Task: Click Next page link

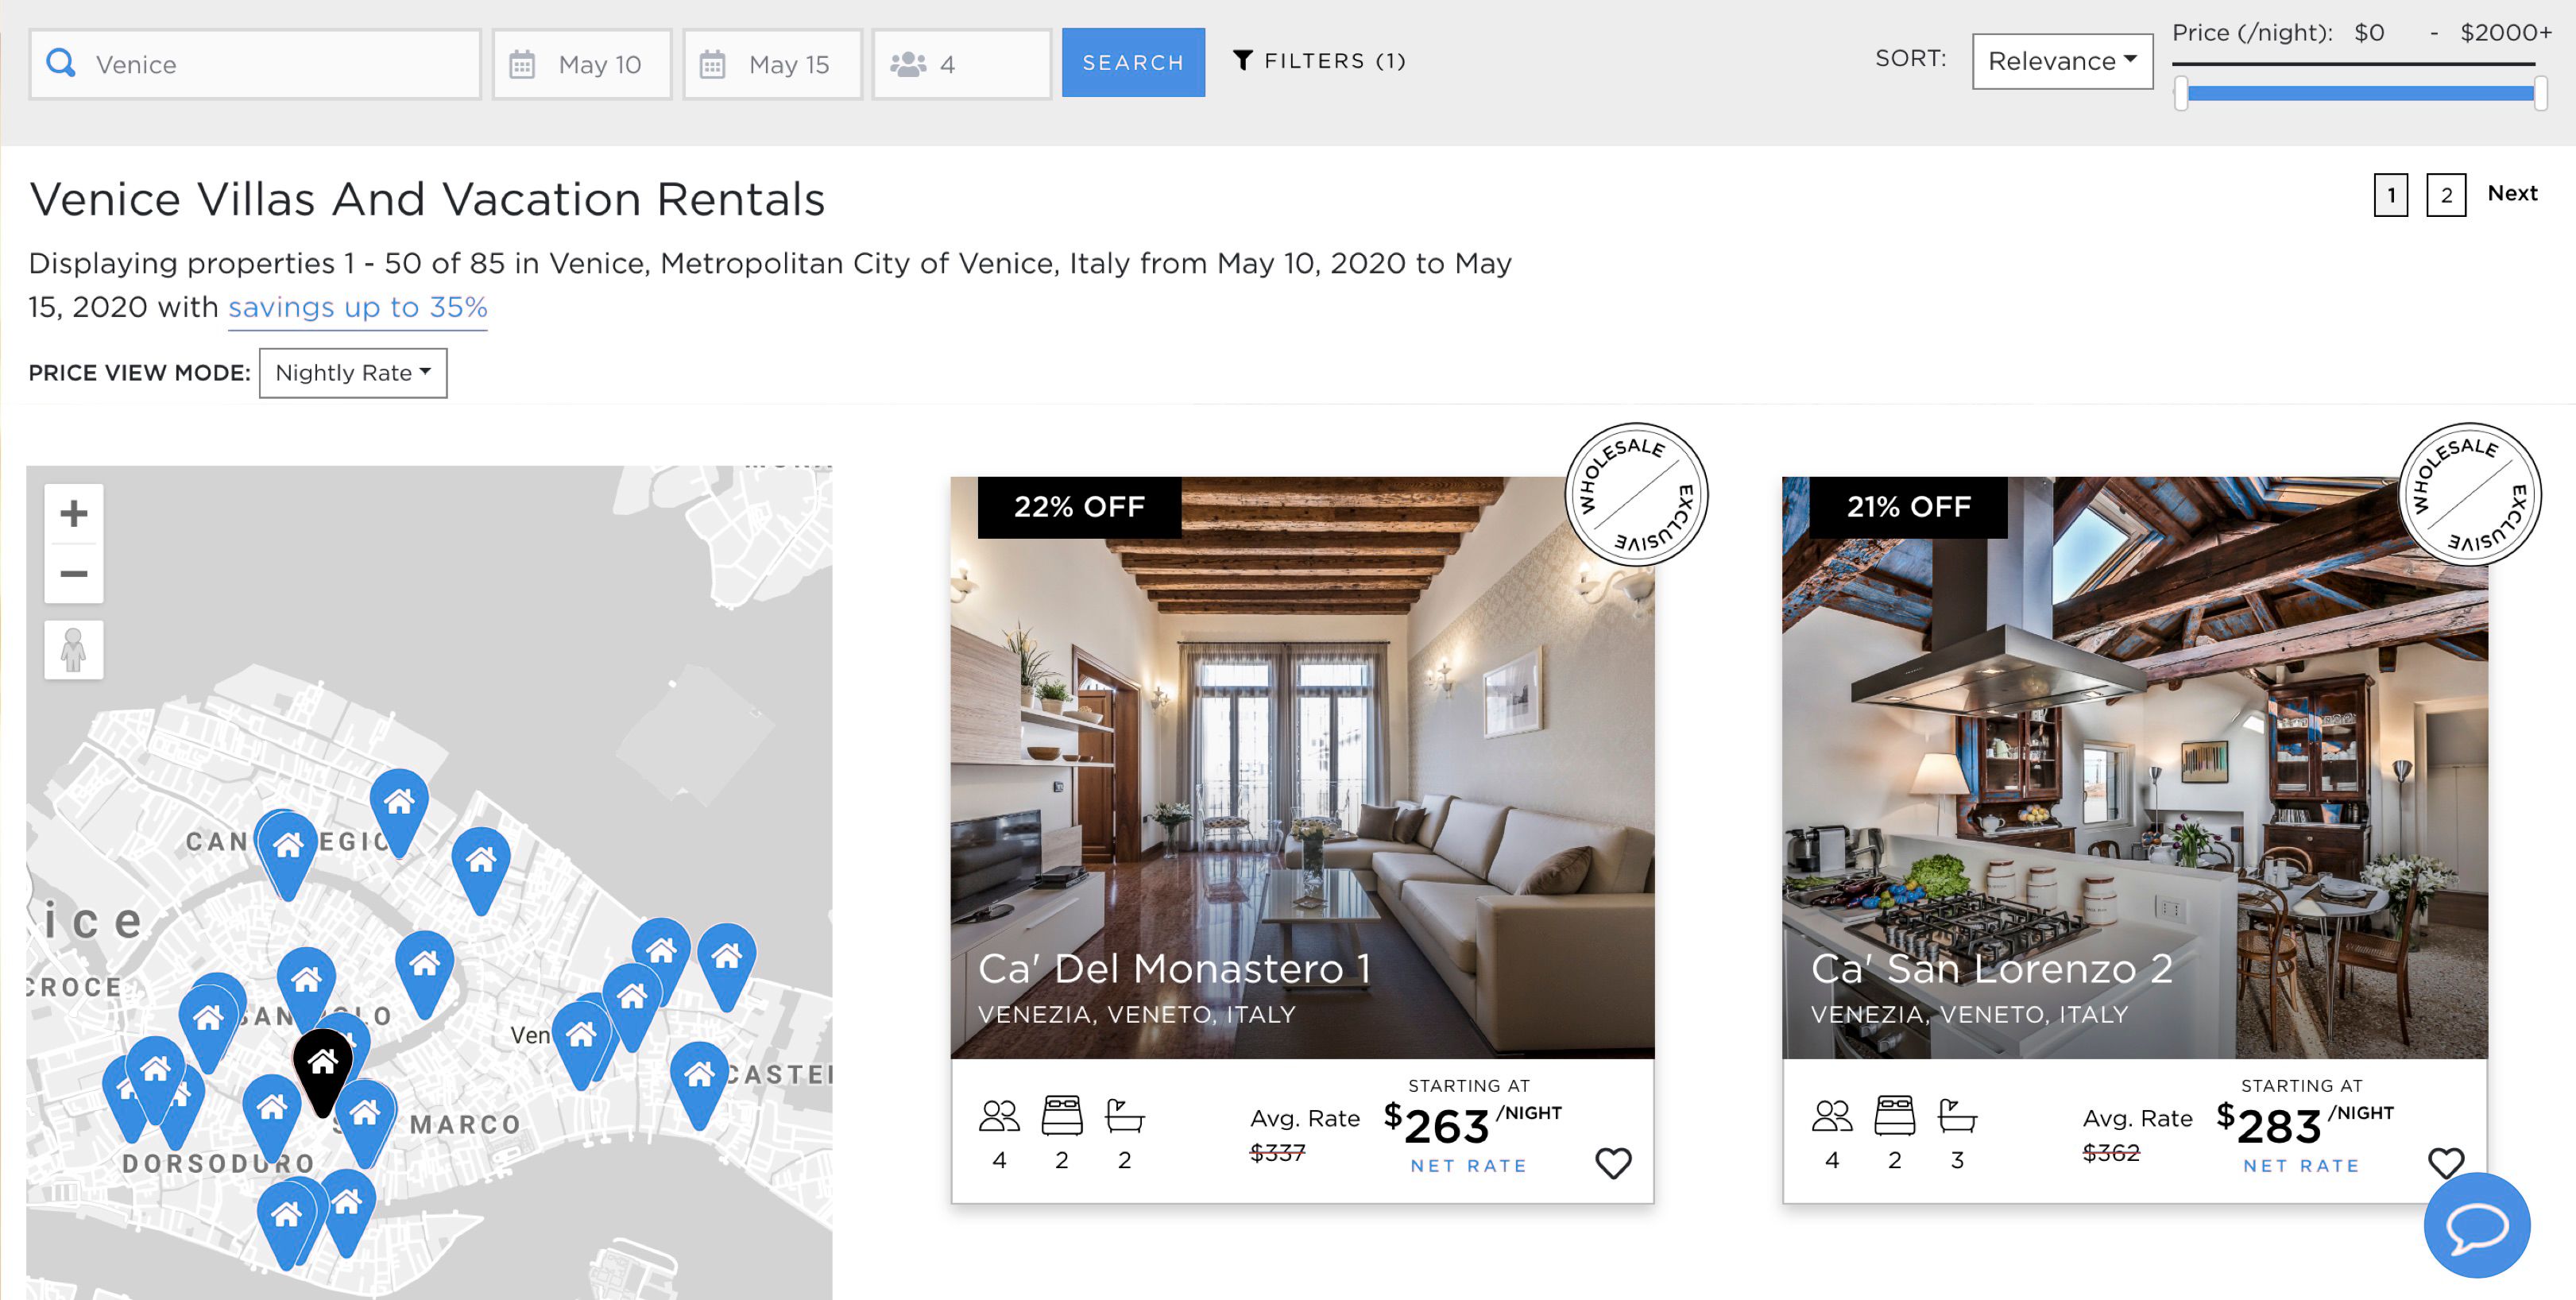Action: pos(2512,194)
